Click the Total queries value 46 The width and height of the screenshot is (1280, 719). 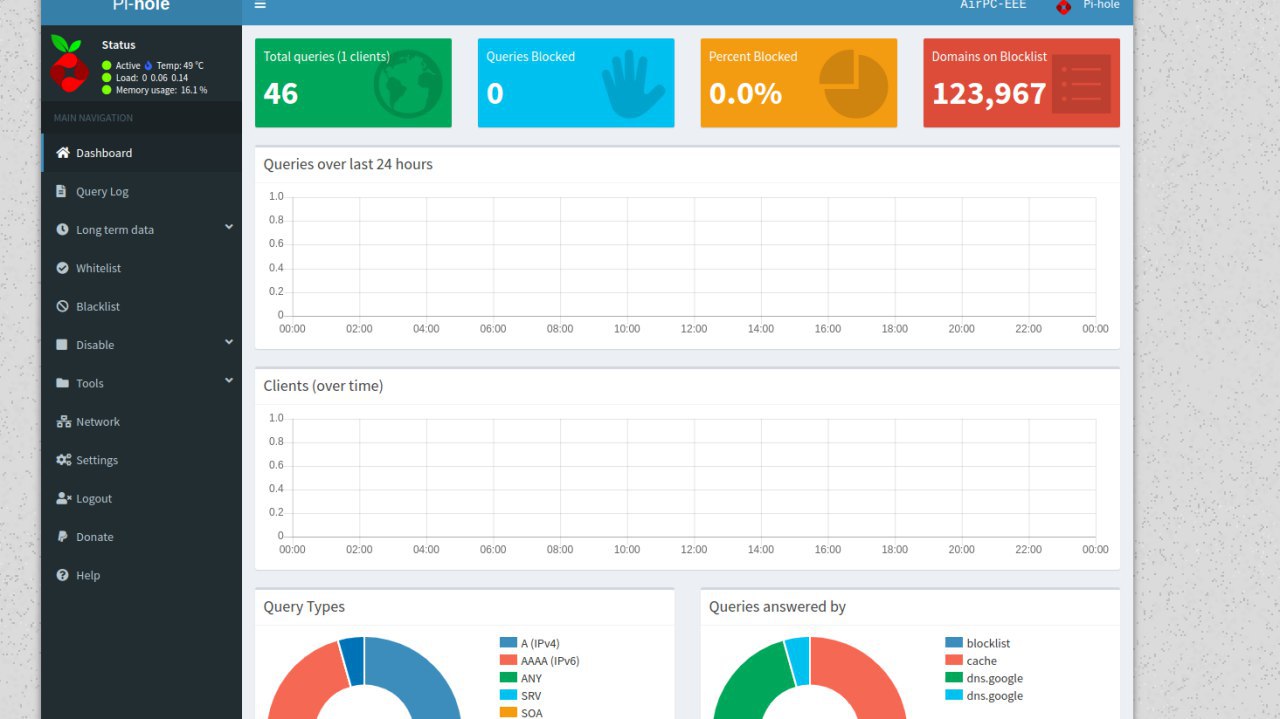pyautogui.click(x=281, y=93)
